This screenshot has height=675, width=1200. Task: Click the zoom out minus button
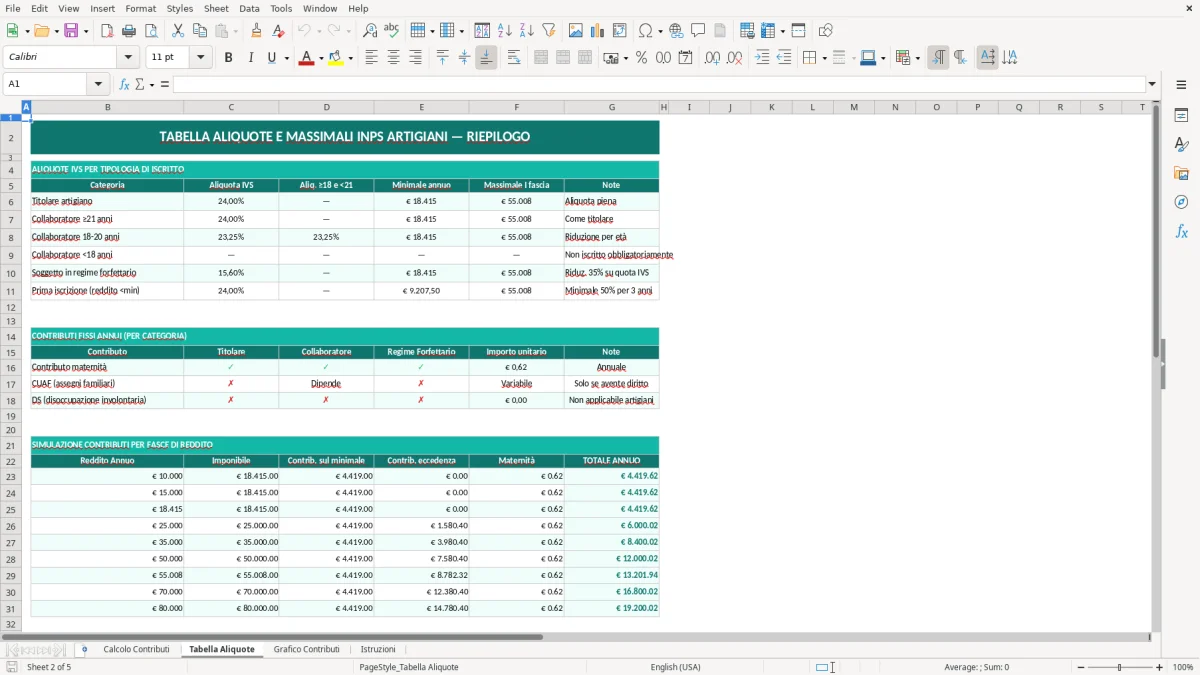pos(1080,667)
